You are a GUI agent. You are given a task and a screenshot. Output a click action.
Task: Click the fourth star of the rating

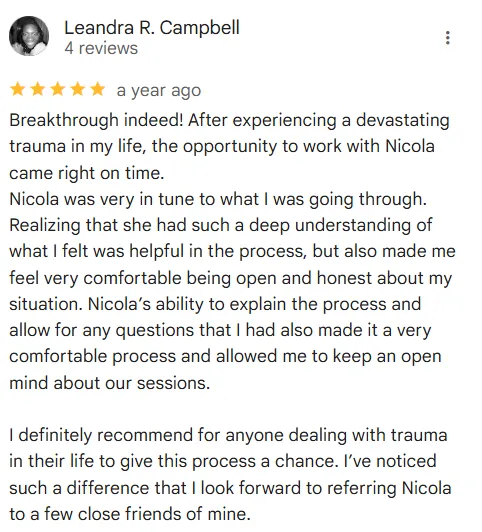click(x=78, y=90)
